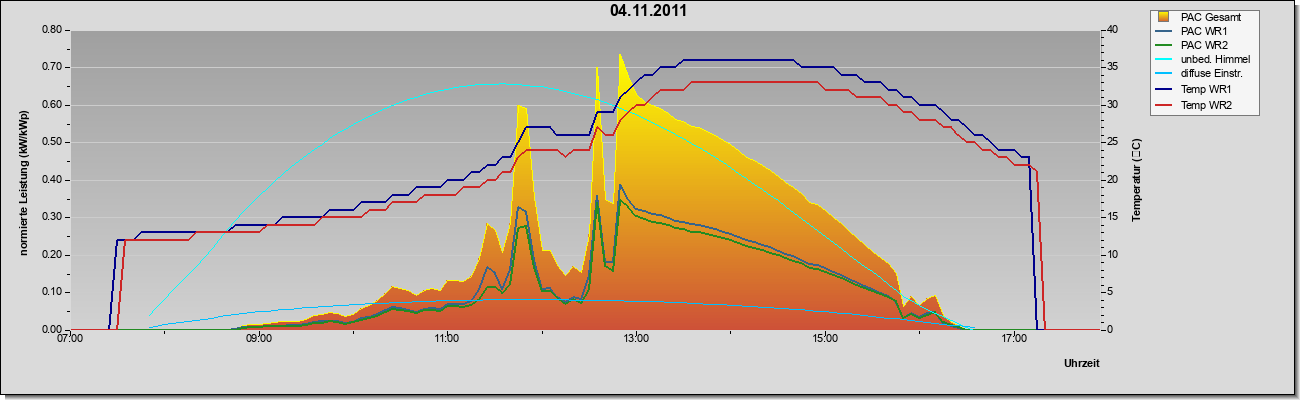This screenshot has height=400, width=1300.
Task: Click the tallest yellow PAC Gesamt peak near 13:00
Action: [x=621, y=68]
